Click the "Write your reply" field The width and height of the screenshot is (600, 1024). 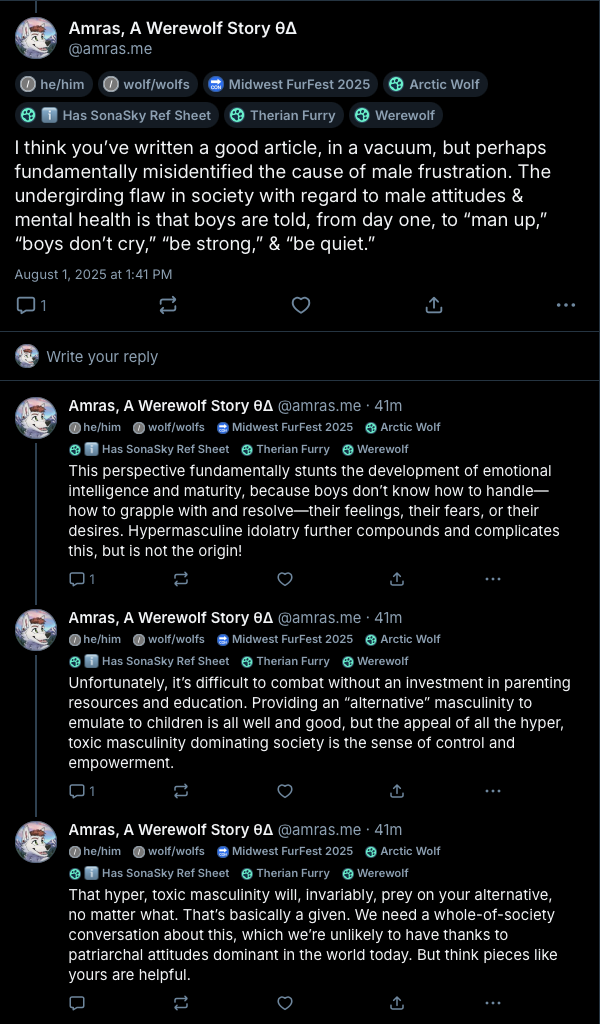pos(102,357)
